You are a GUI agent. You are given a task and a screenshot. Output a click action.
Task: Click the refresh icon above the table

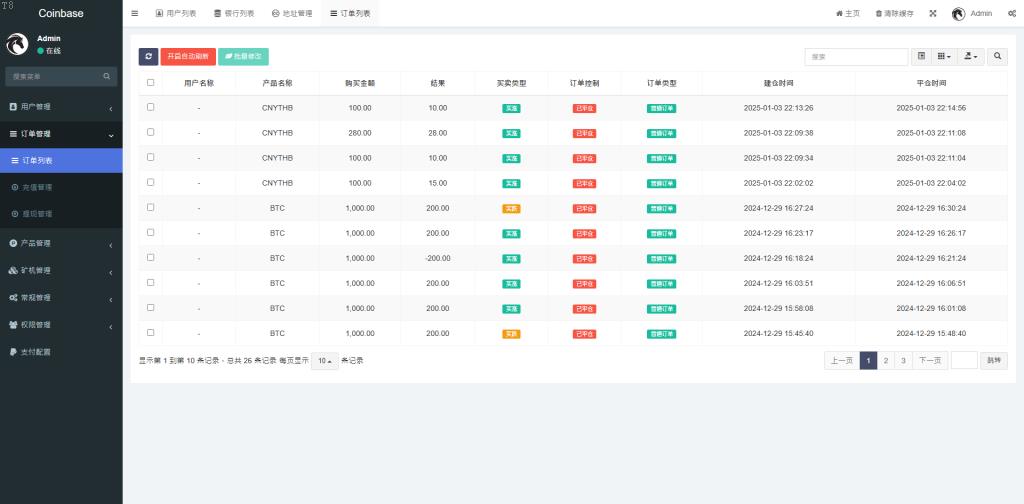click(148, 57)
